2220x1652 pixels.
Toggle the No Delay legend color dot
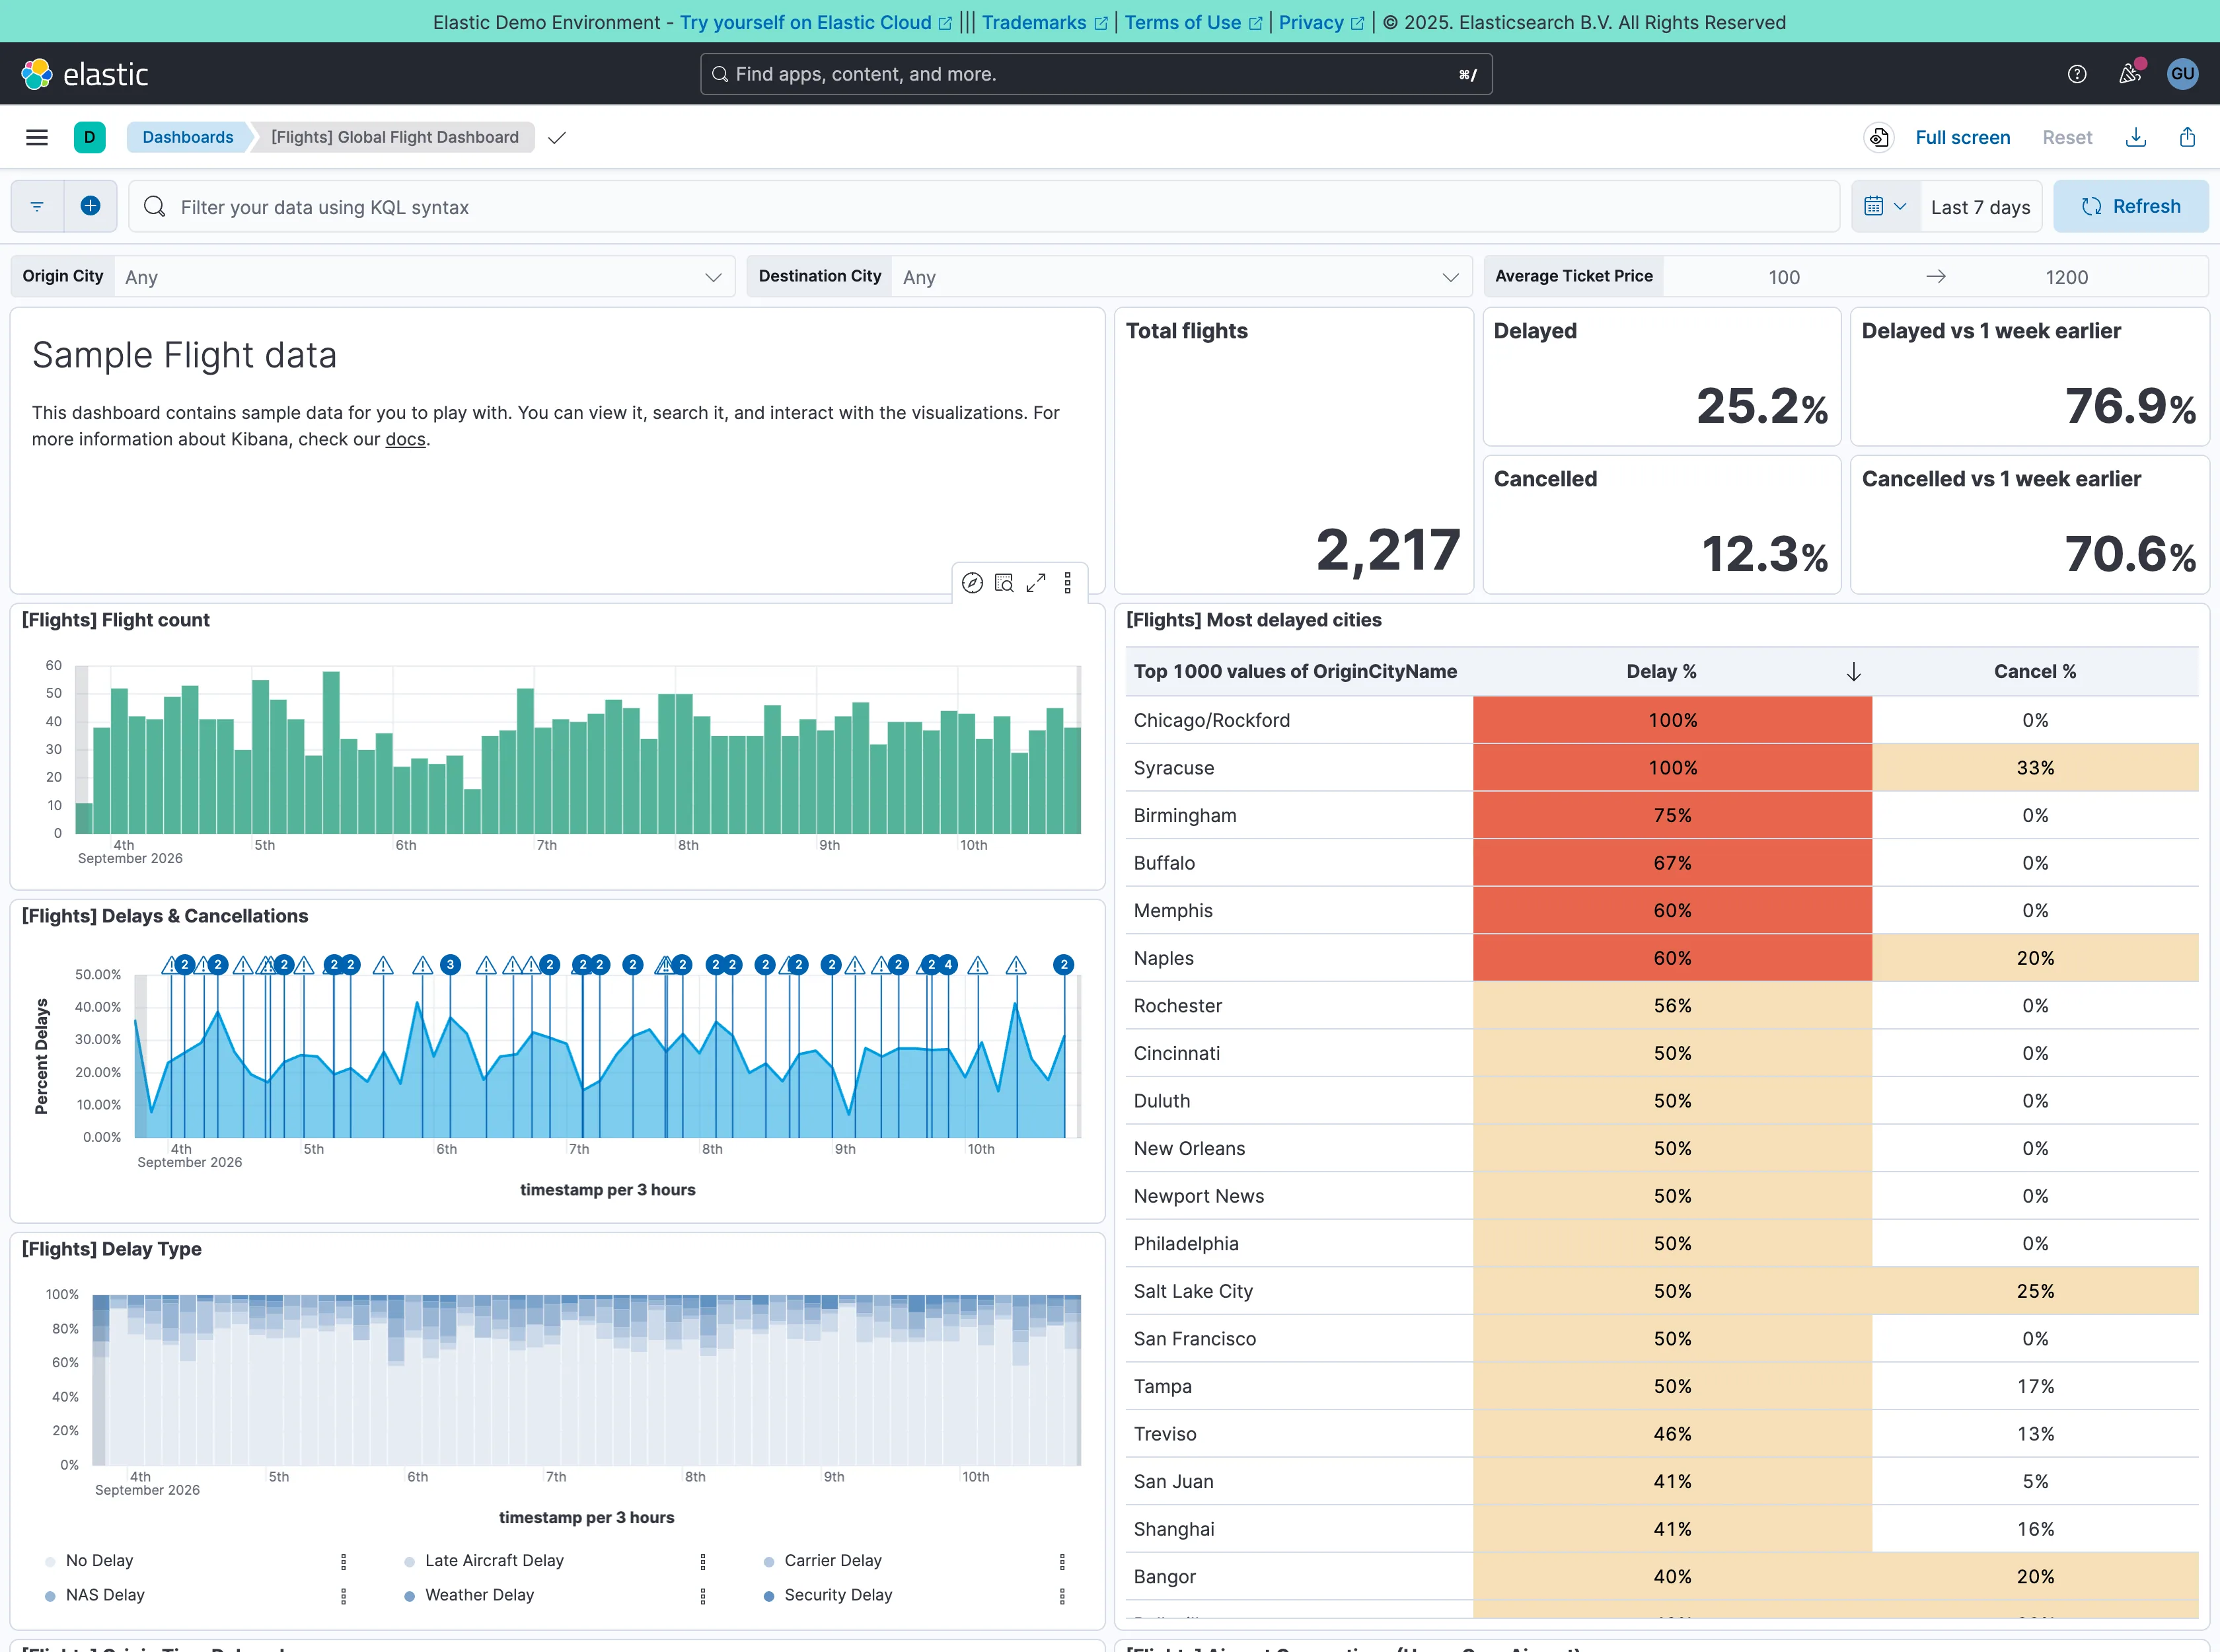(51, 1562)
